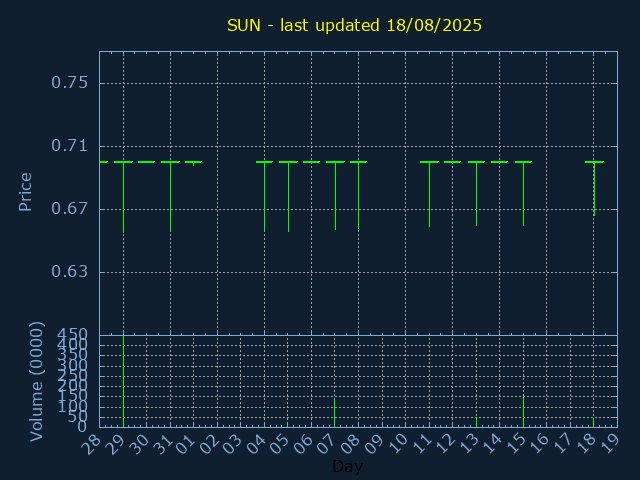640x480 pixels.
Task: Click the price bar for day 31
Action: tap(171, 197)
